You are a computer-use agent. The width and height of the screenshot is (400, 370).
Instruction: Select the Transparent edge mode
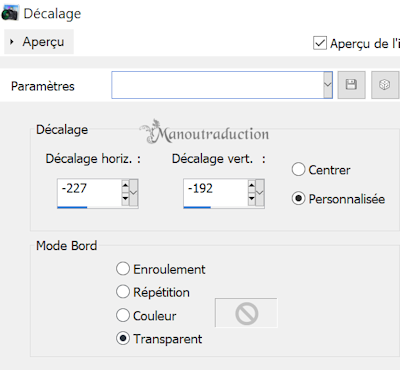pyautogui.click(x=123, y=339)
